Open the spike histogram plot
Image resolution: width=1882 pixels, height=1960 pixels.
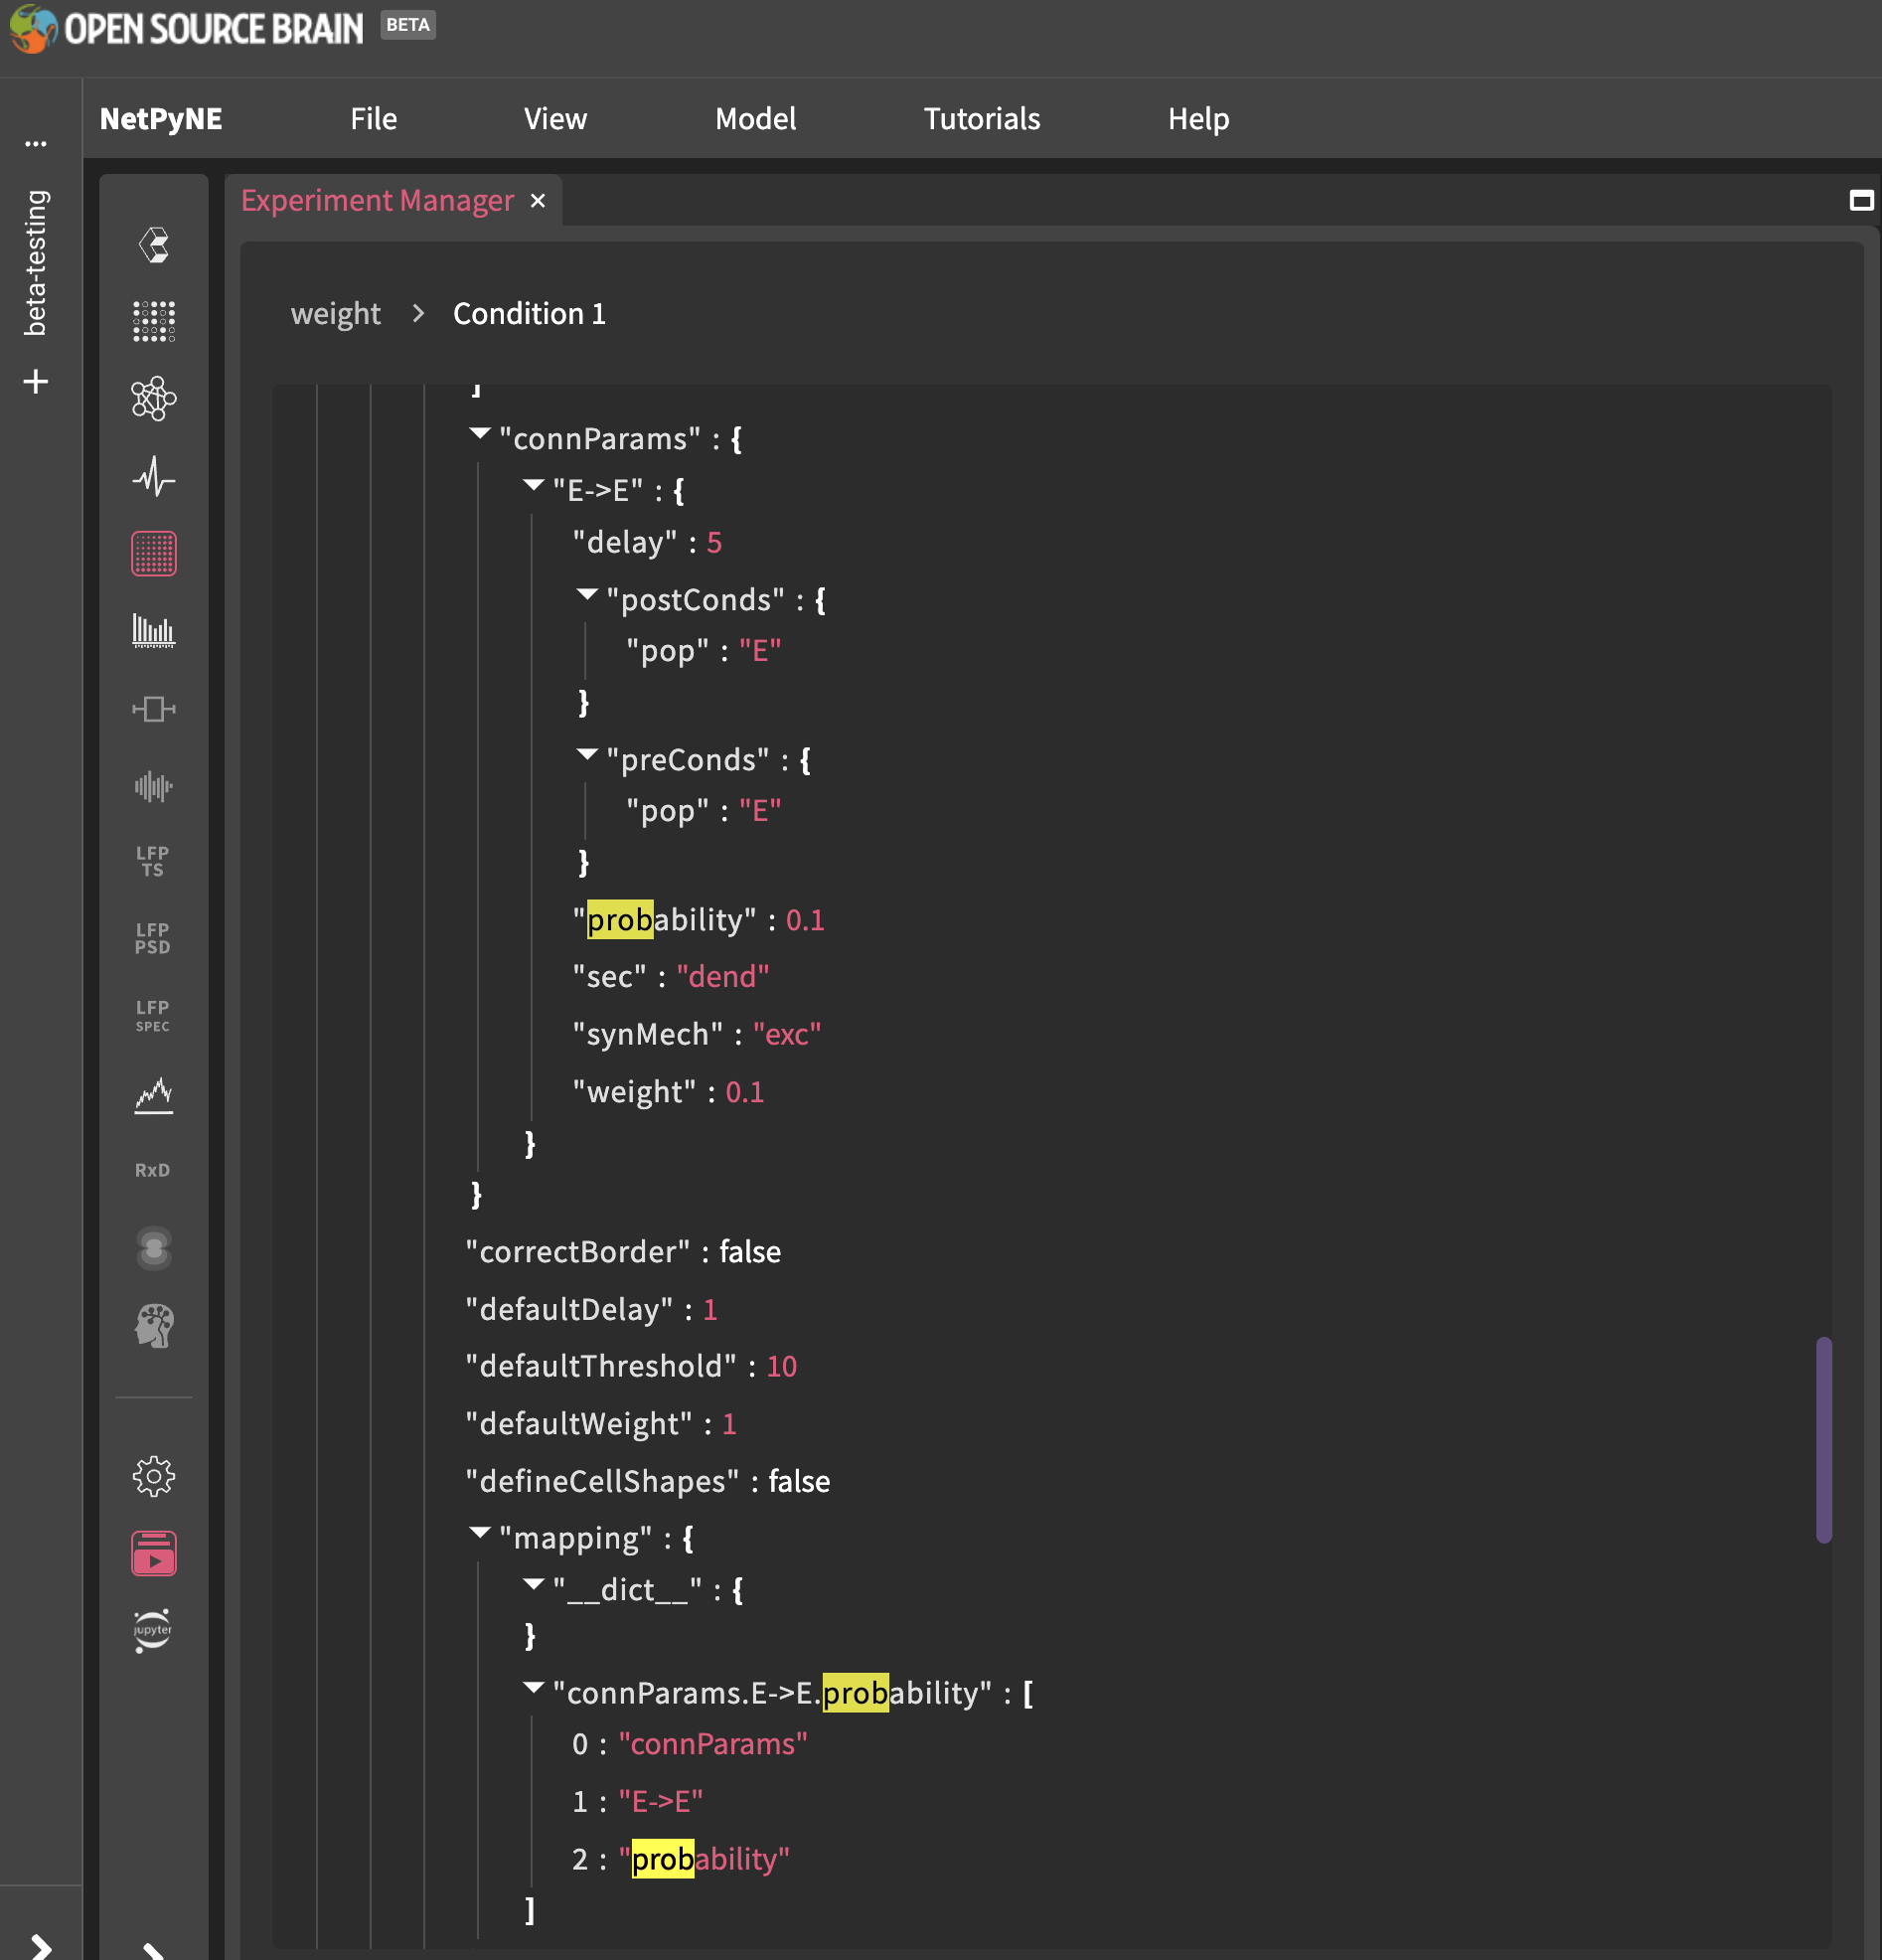(153, 631)
